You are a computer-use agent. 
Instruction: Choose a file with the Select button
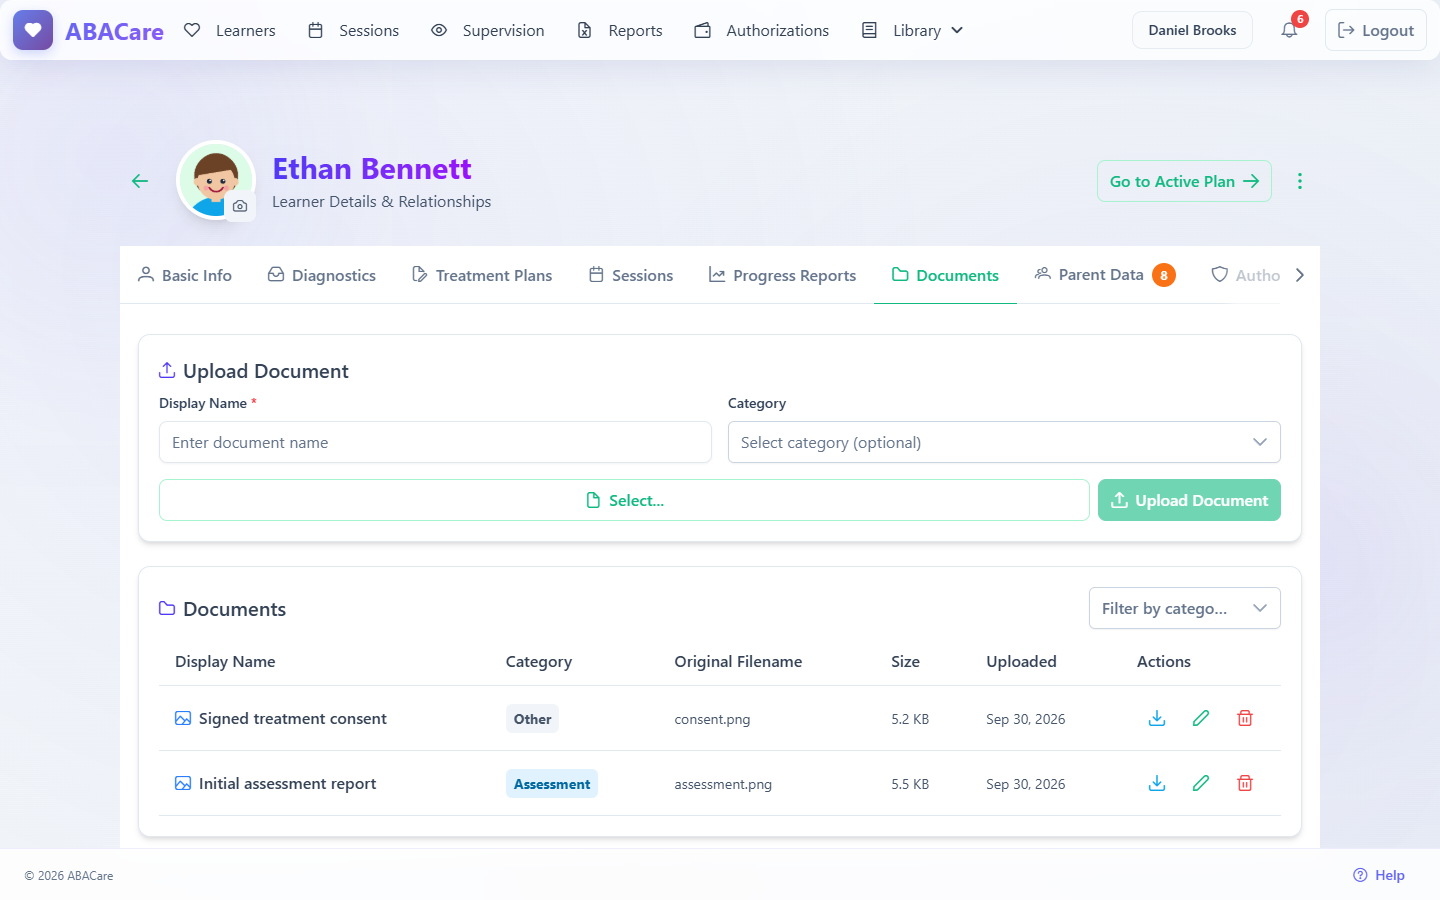[x=624, y=500]
